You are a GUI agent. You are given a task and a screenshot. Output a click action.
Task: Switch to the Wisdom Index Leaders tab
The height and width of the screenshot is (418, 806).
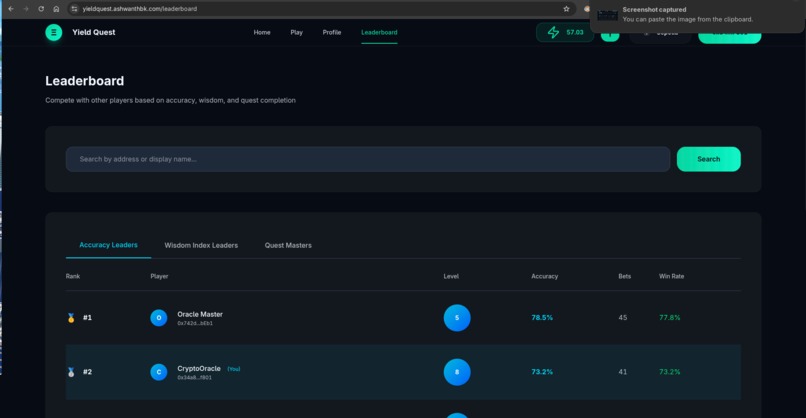coord(201,245)
